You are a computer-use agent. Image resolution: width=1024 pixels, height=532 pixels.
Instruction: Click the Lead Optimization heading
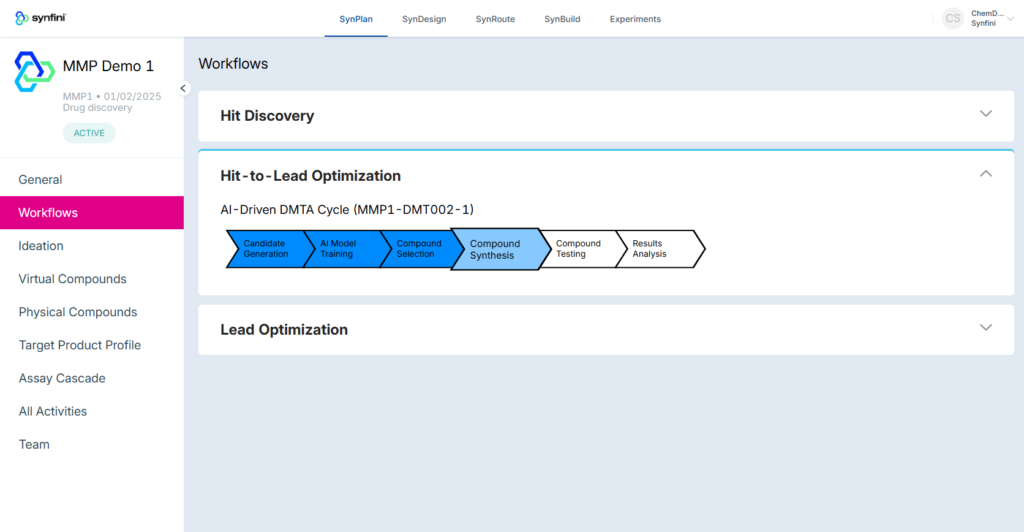point(283,330)
